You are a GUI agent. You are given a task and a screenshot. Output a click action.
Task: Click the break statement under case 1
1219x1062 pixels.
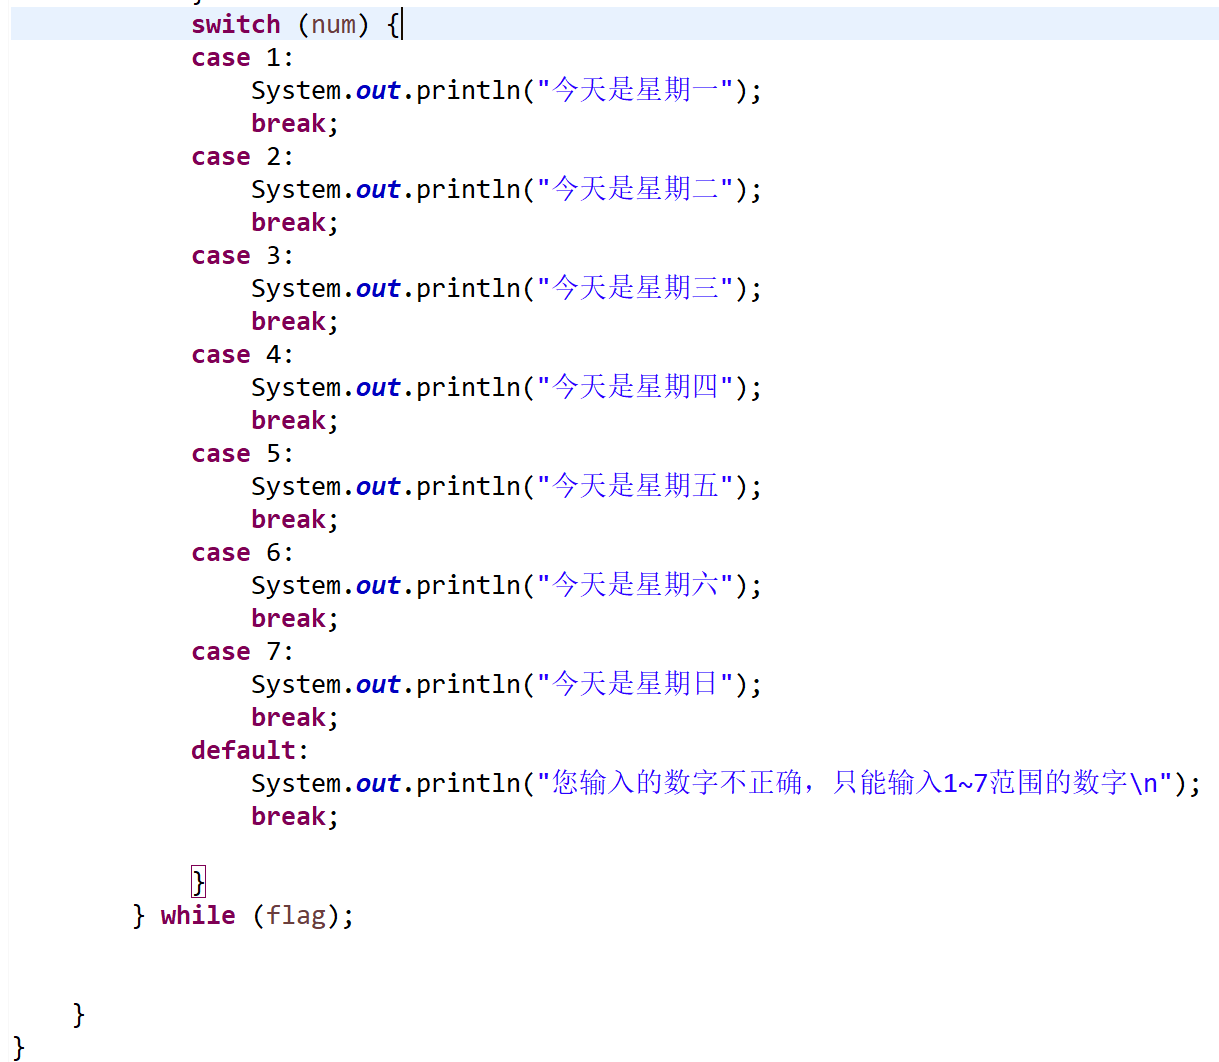[295, 123]
